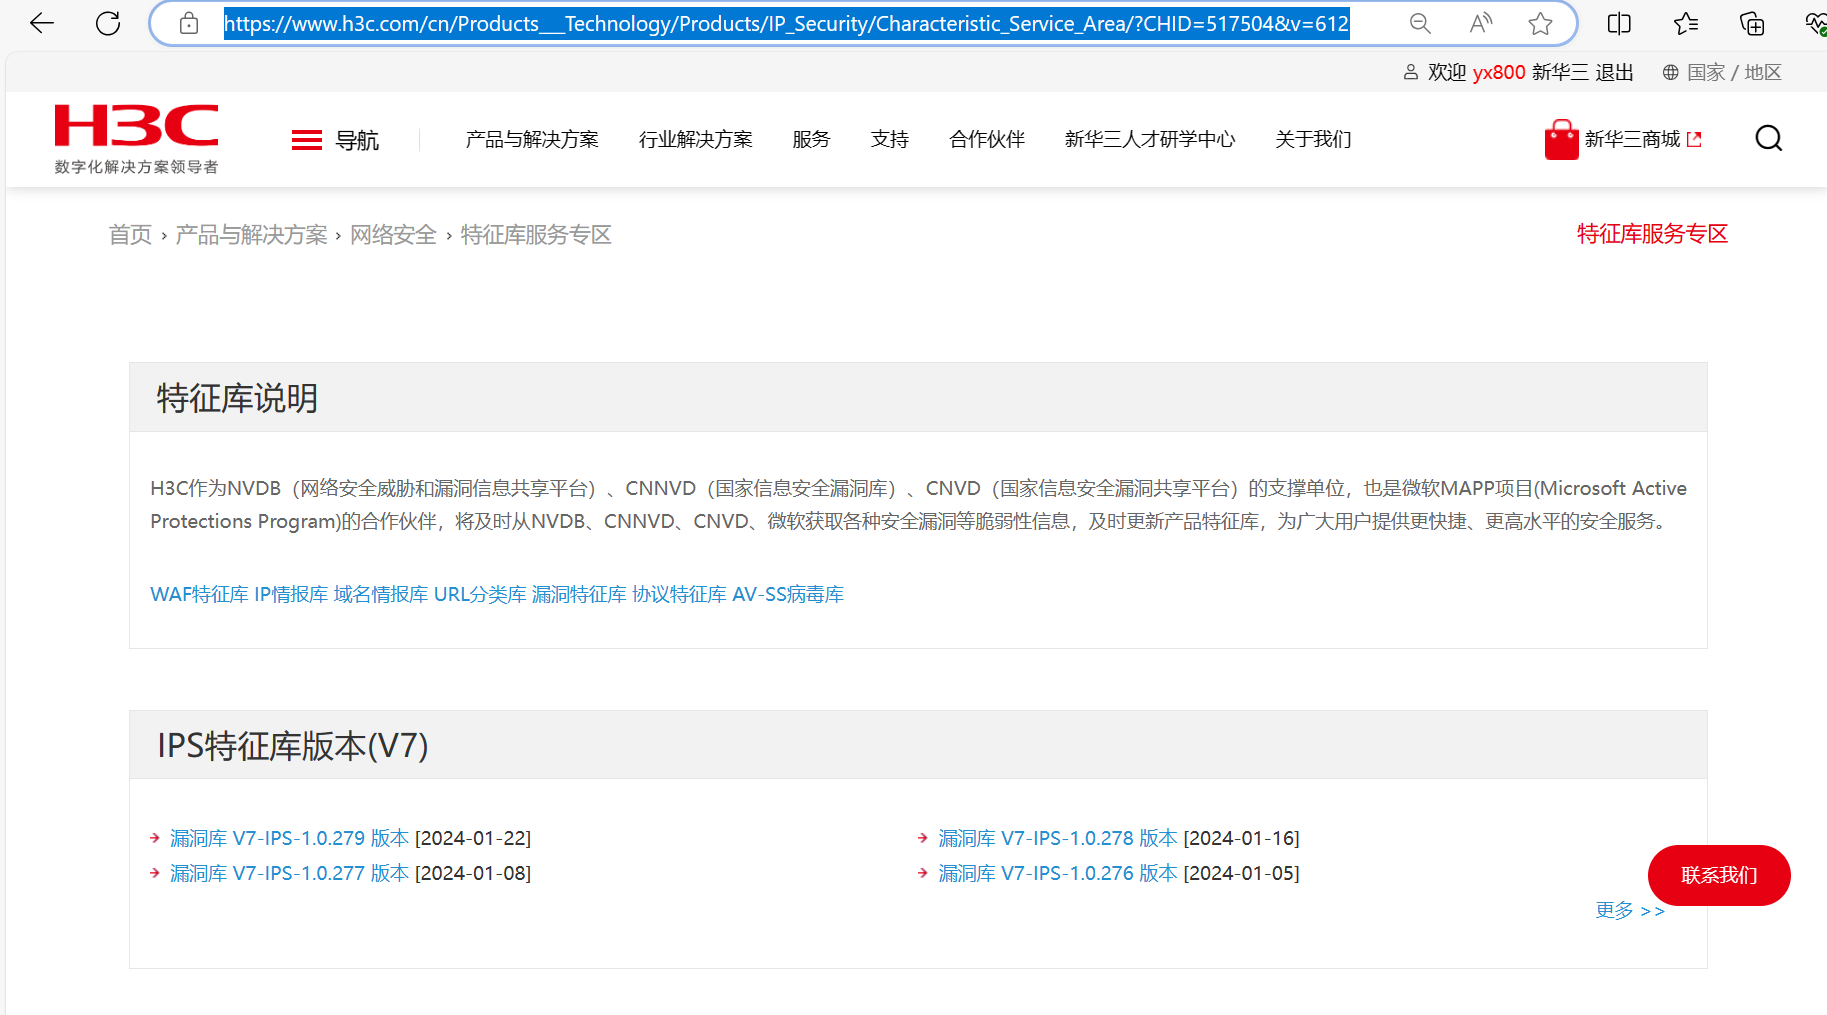Open the 服务 menu
The width and height of the screenshot is (1827, 1015).
[811, 139]
